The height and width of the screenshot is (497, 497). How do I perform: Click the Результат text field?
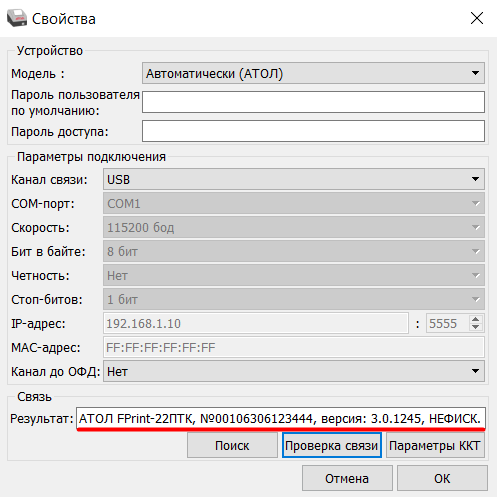pyautogui.click(x=281, y=418)
